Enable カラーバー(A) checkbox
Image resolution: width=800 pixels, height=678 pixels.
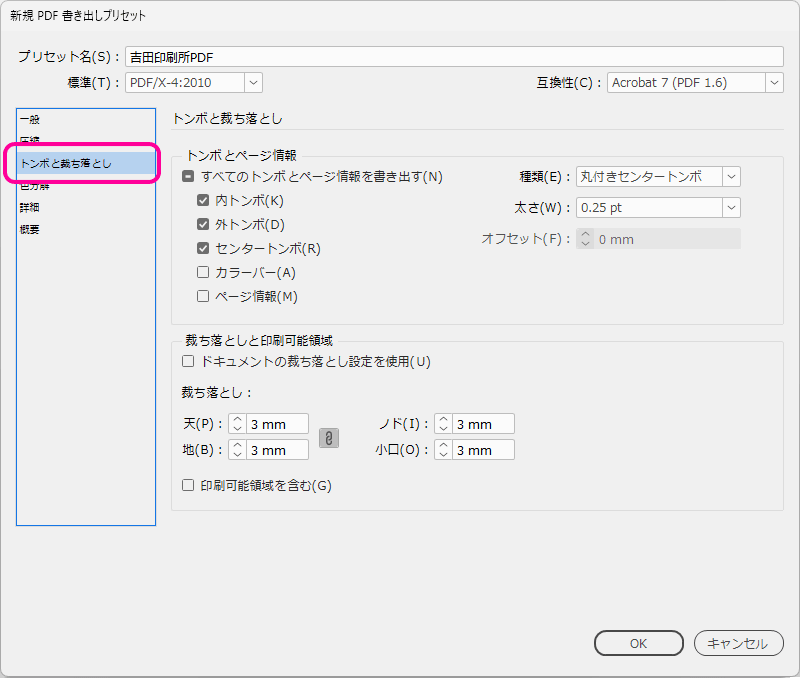tap(203, 272)
